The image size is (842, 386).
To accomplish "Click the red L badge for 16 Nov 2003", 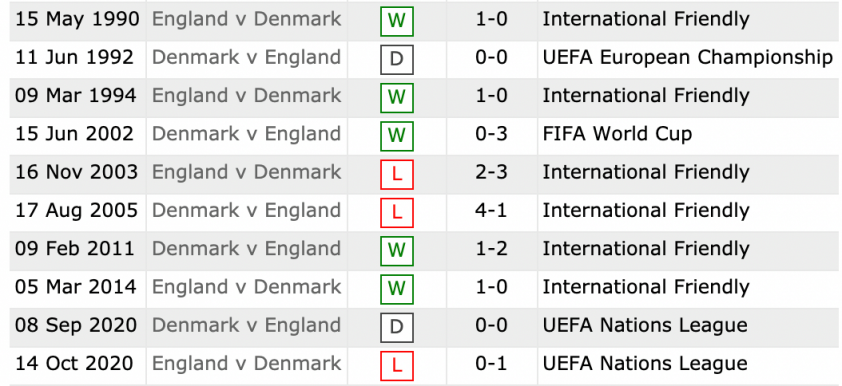I will [x=397, y=174].
